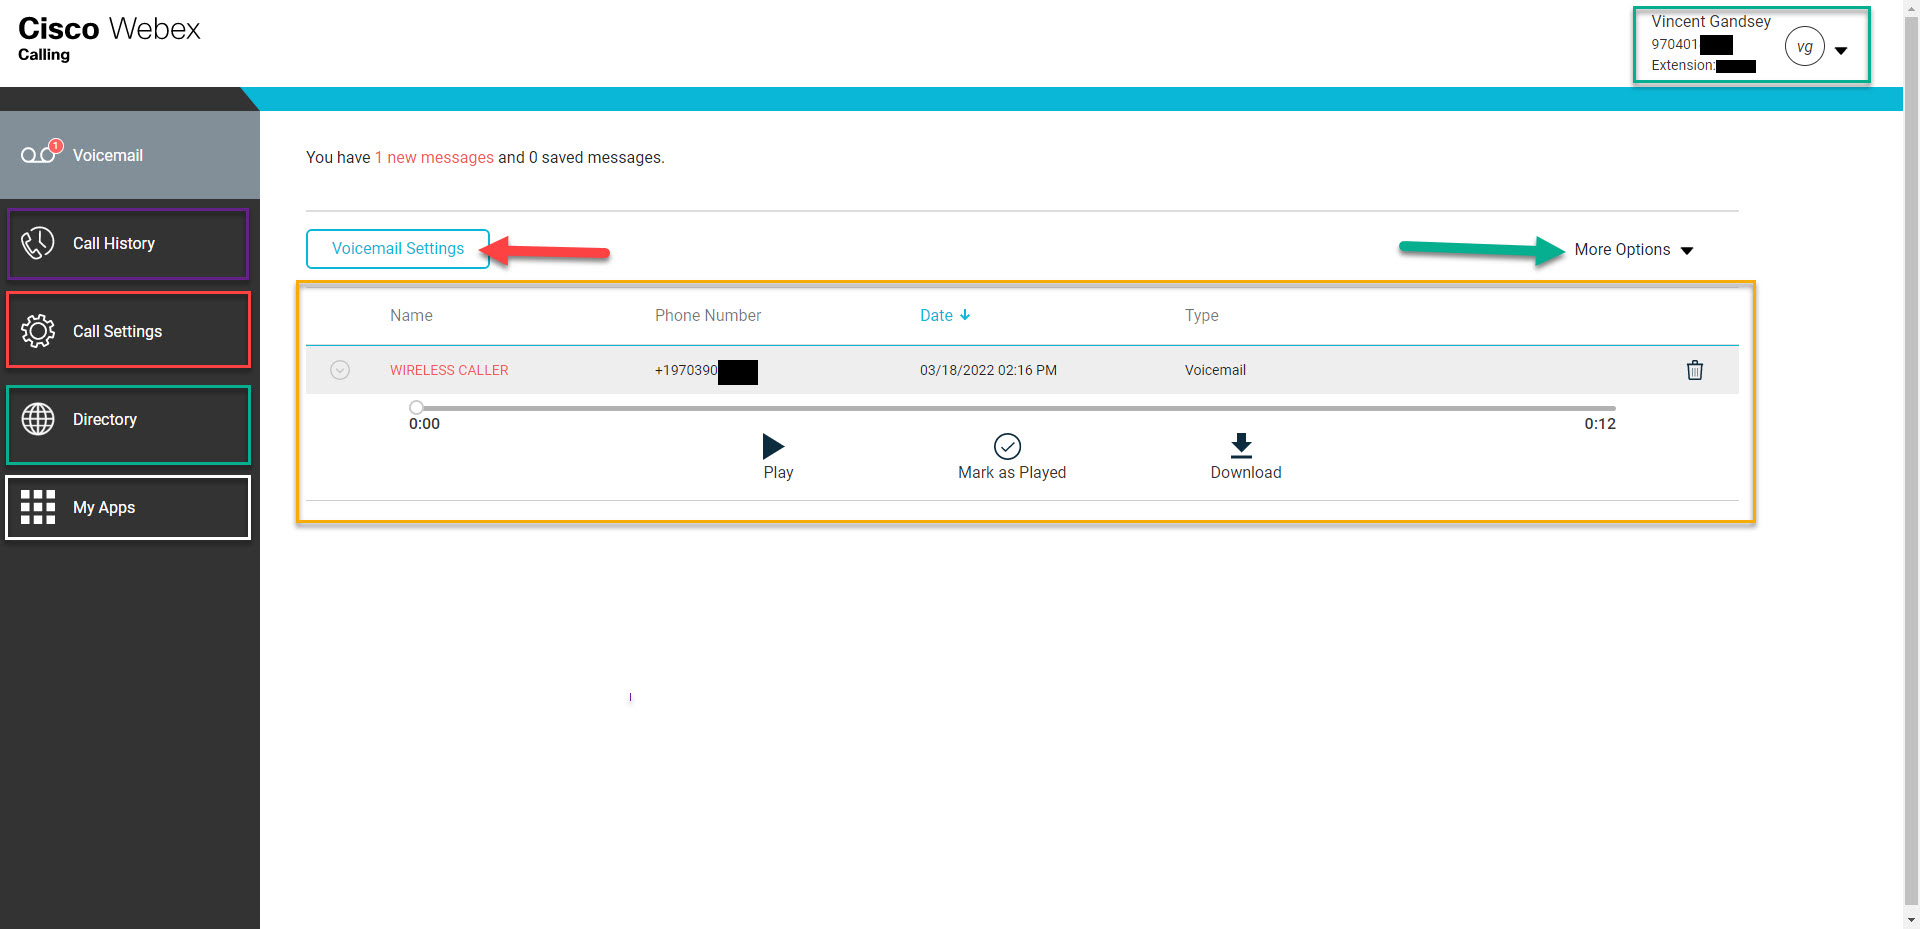Screen dimensions: 1920x929
Task: Click the Vincent Gandsey user name
Action: coord(1710,21)
